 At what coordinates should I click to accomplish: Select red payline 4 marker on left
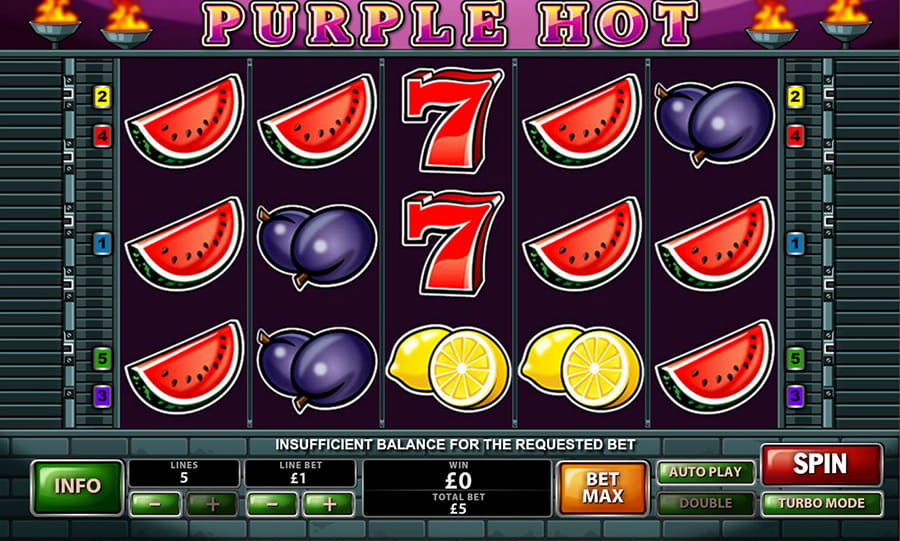(x=102, y=137)
